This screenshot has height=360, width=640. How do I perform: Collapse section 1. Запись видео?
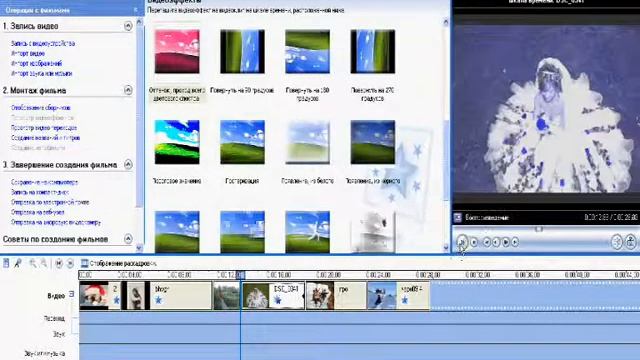click(x=128, y=26)
